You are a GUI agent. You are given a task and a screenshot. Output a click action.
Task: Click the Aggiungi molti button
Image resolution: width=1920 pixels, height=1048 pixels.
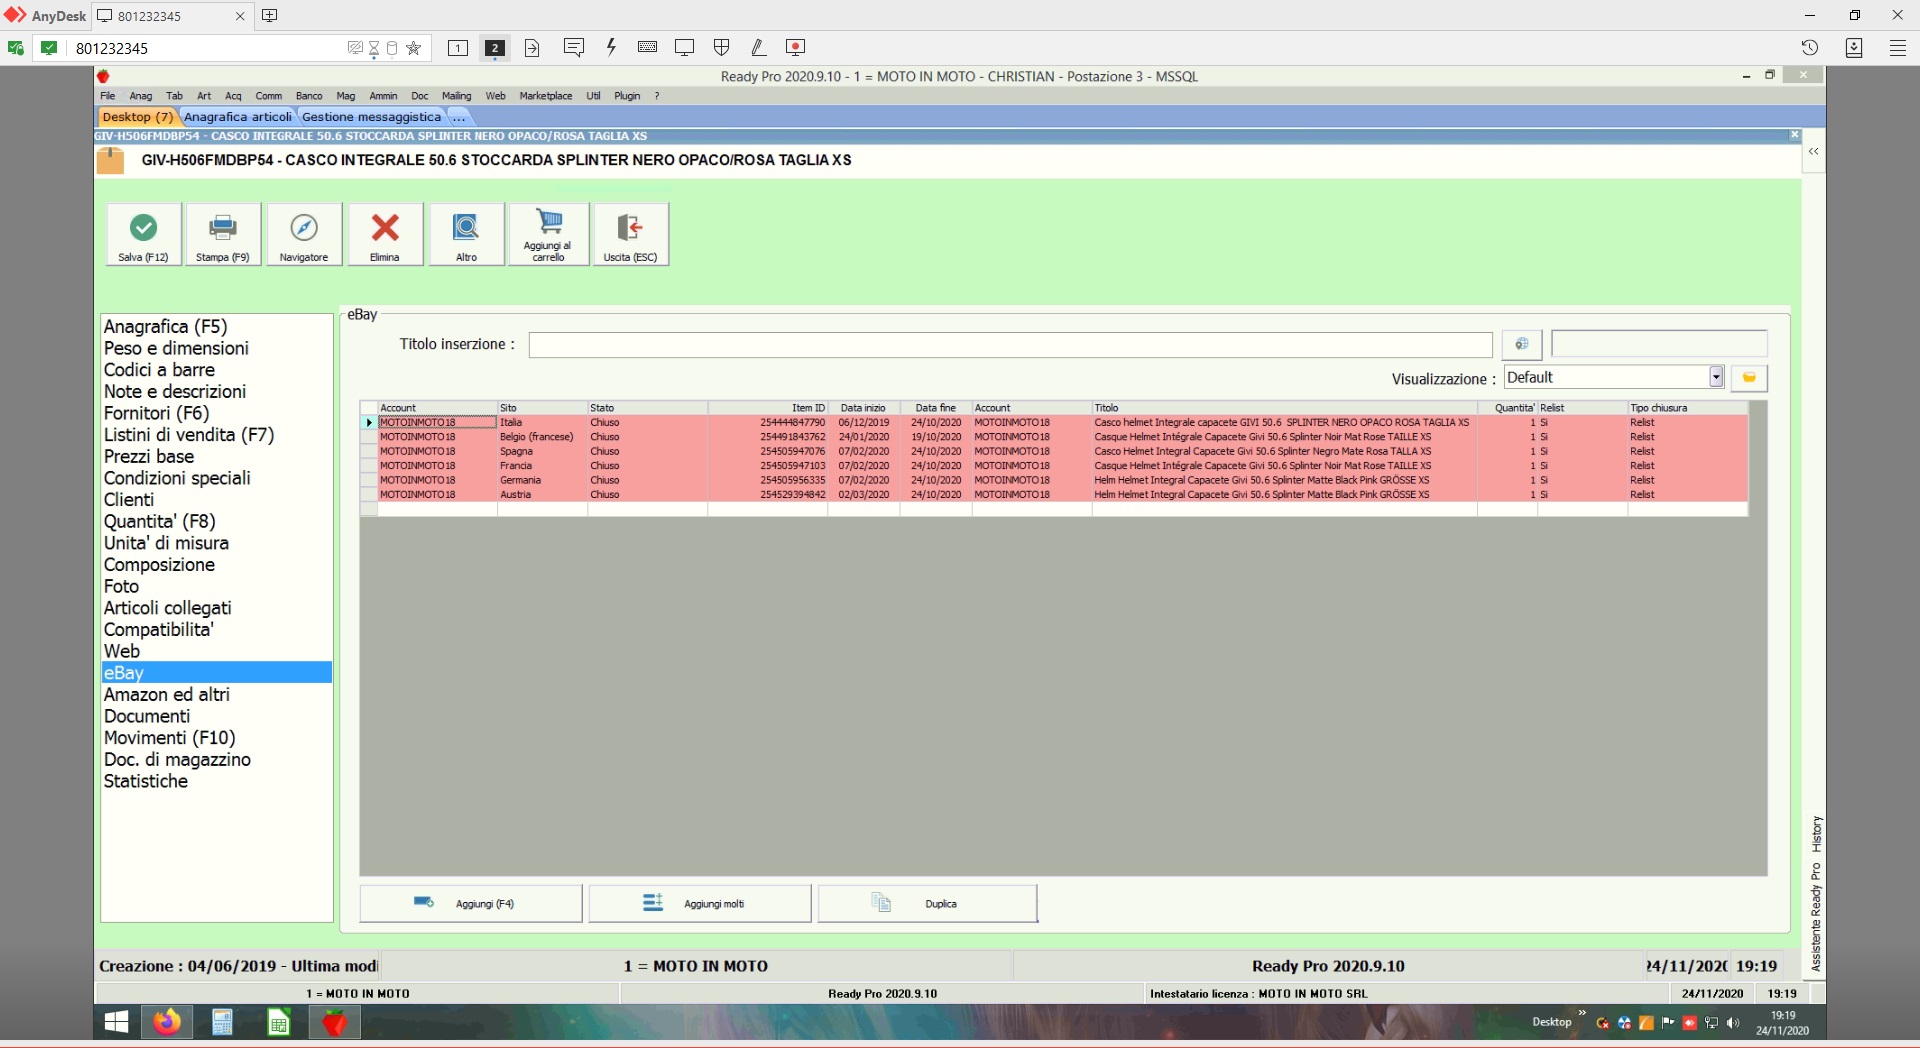[700, 903]
